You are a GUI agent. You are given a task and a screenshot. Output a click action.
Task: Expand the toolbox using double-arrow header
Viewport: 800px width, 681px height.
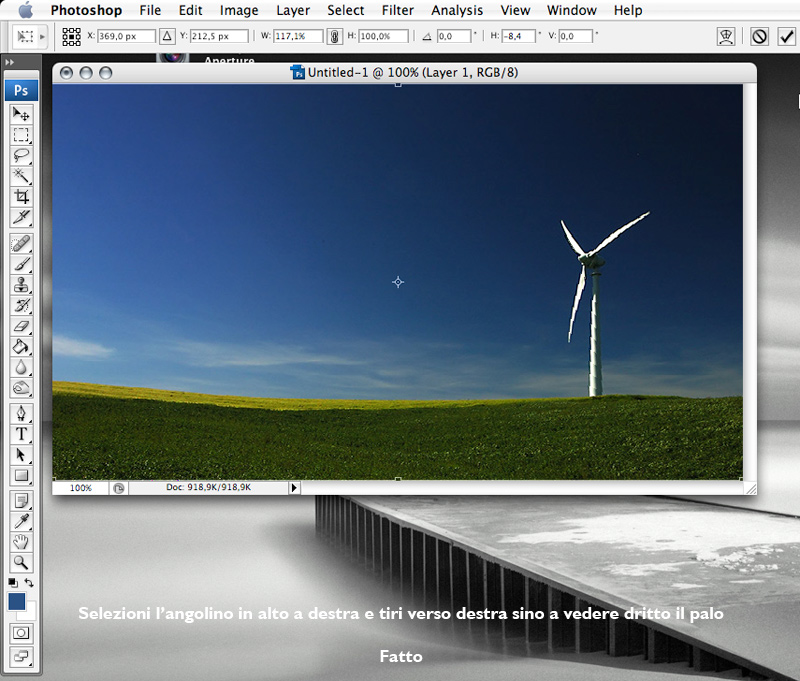coord(10,62)
